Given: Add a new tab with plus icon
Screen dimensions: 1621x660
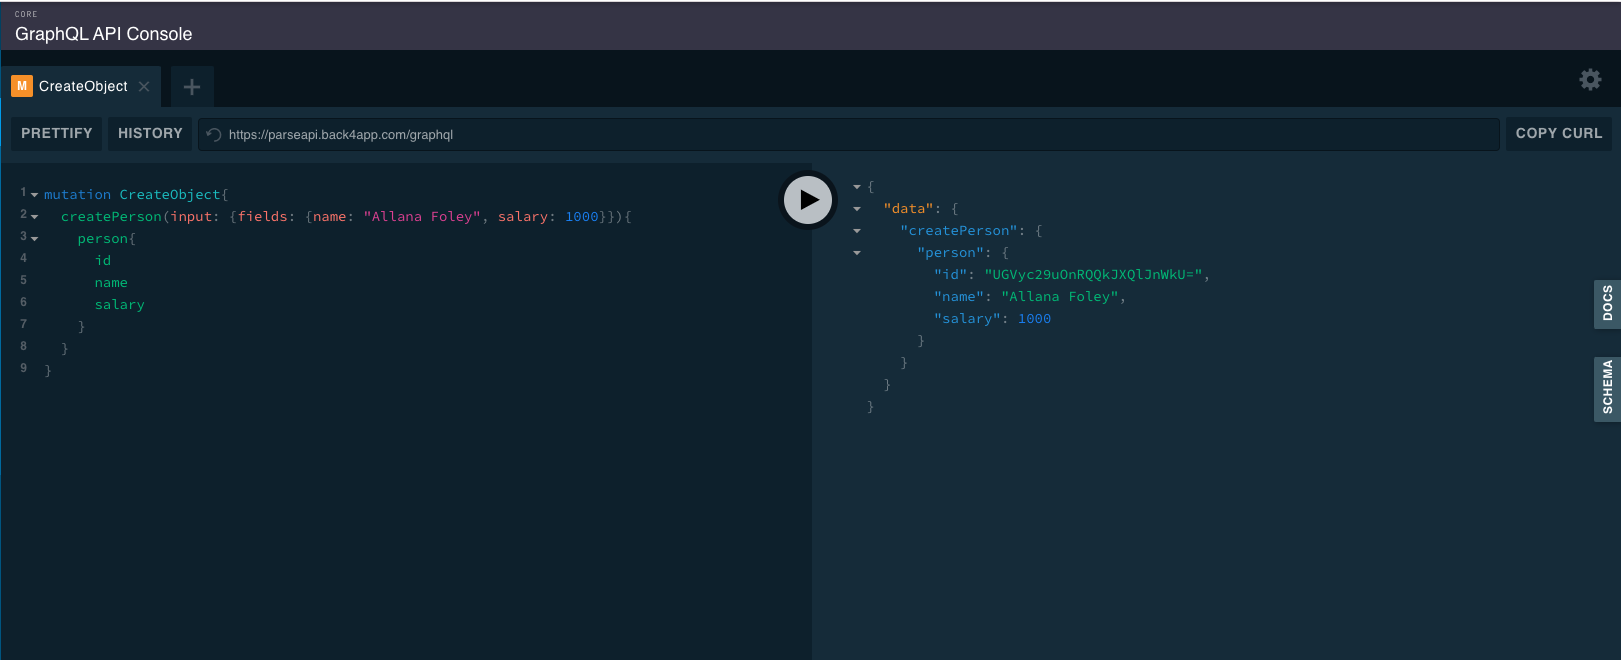Looking at the screenshot, I should pos(192,87).
